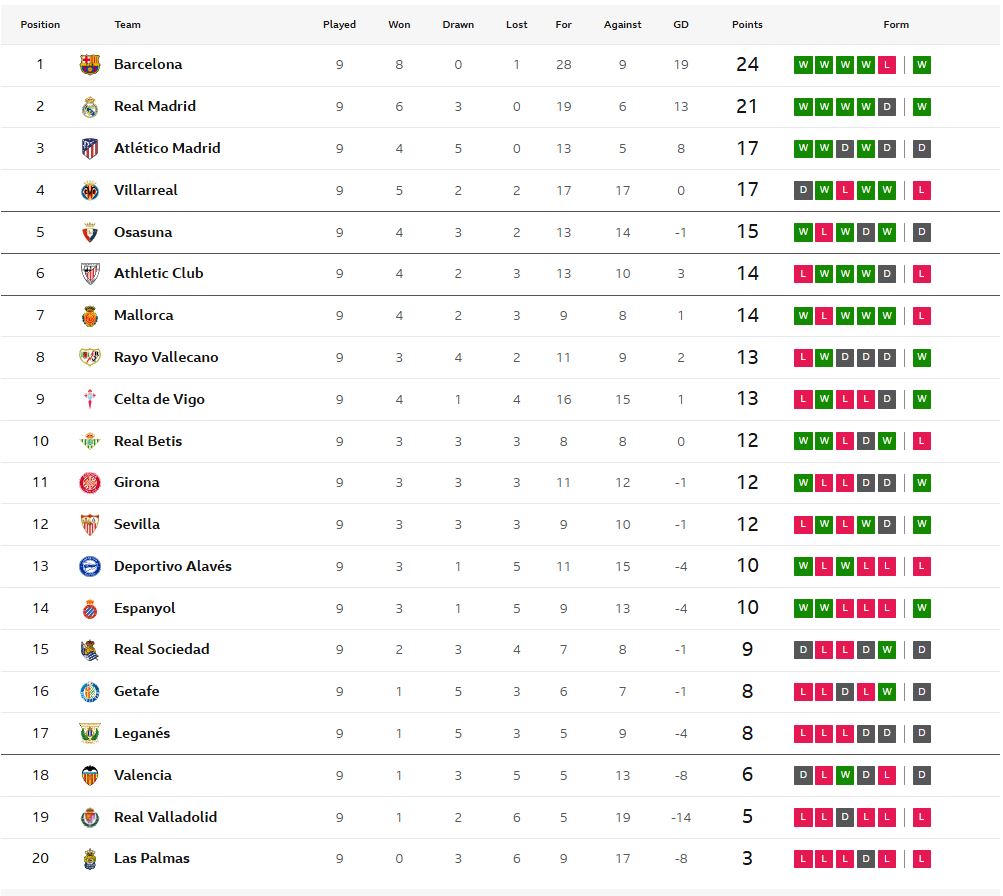Click the Villarreal yellow crest icon
The height and width of the screenshot is (896, 1003).
pyautogui.click(x=90, y=191)
